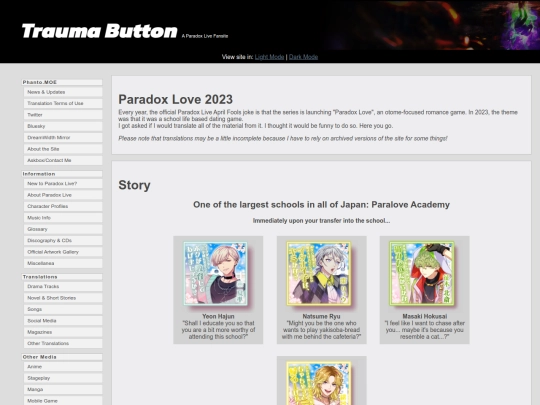Click the Phanto.MOE sidebar heading
Screen dimensions: 540x405
tap(62, 82)
